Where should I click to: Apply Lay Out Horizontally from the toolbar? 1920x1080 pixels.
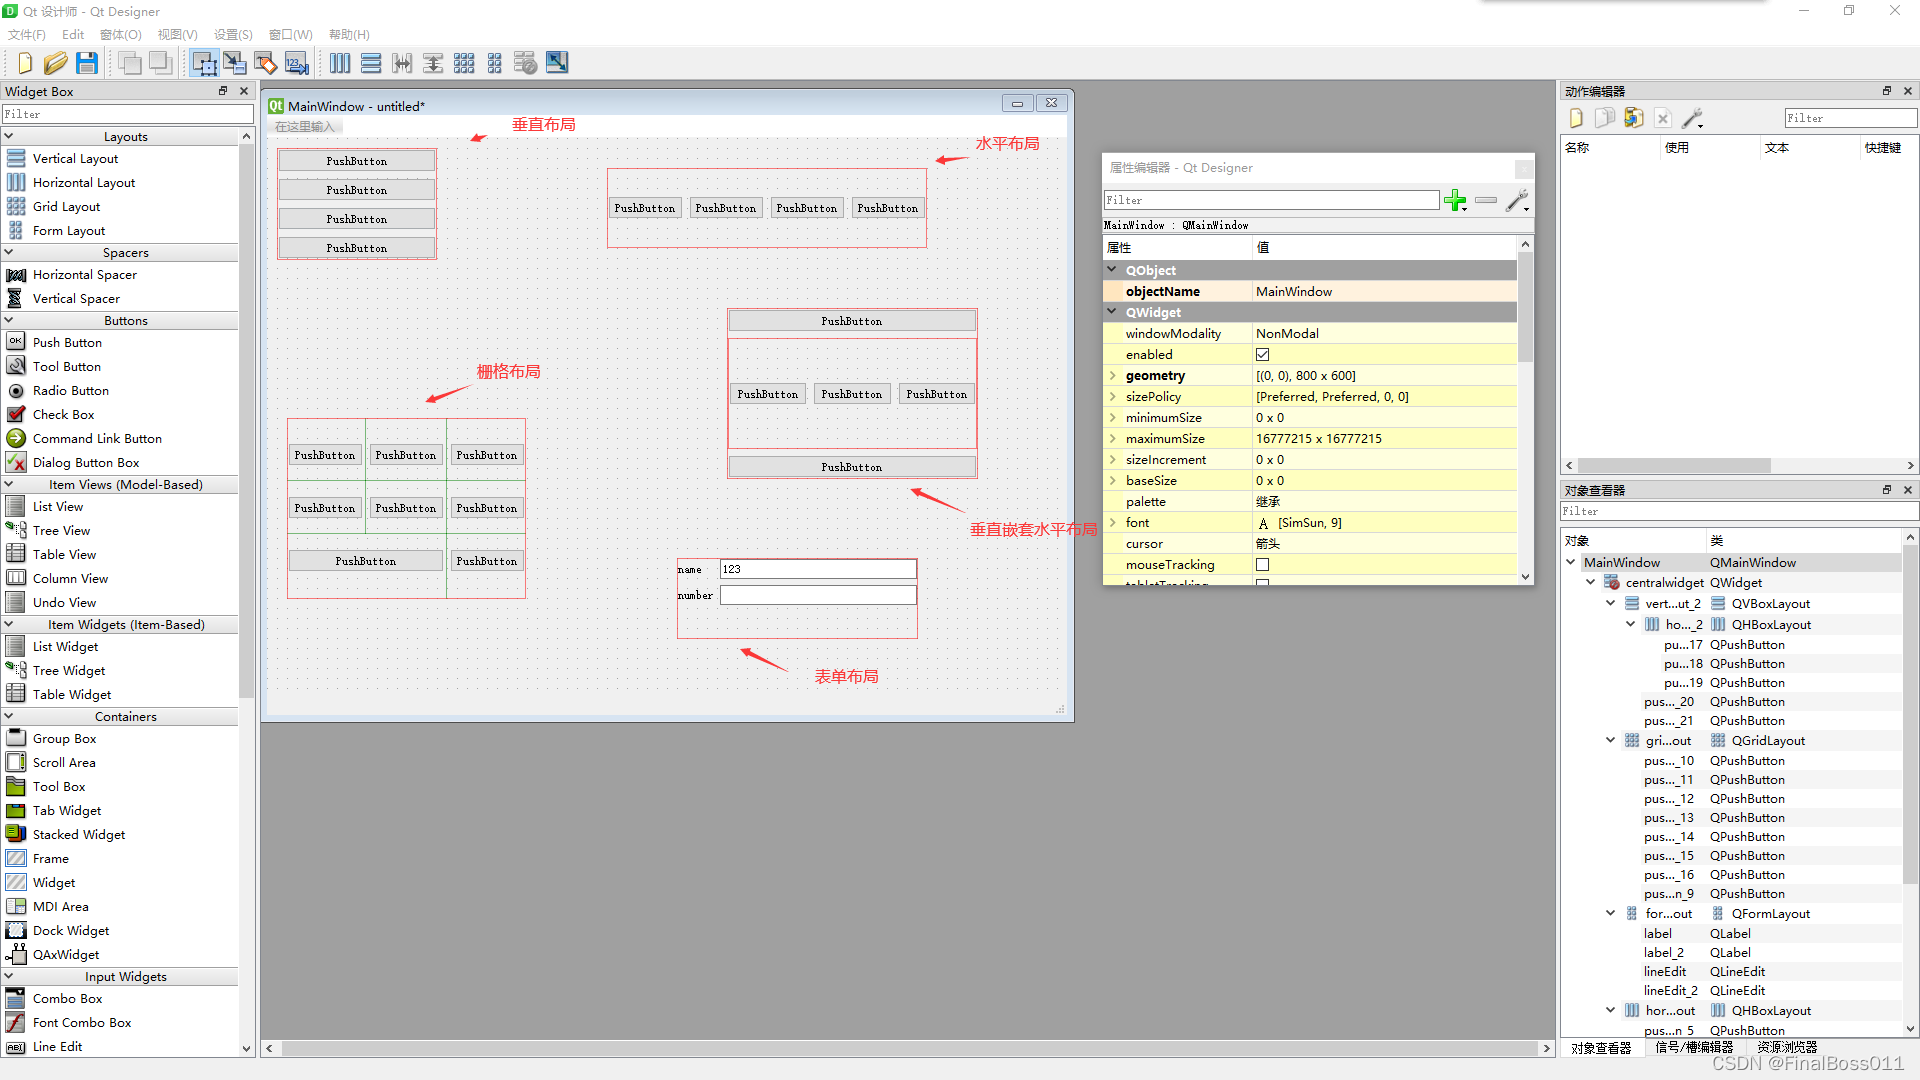(340, 63)
